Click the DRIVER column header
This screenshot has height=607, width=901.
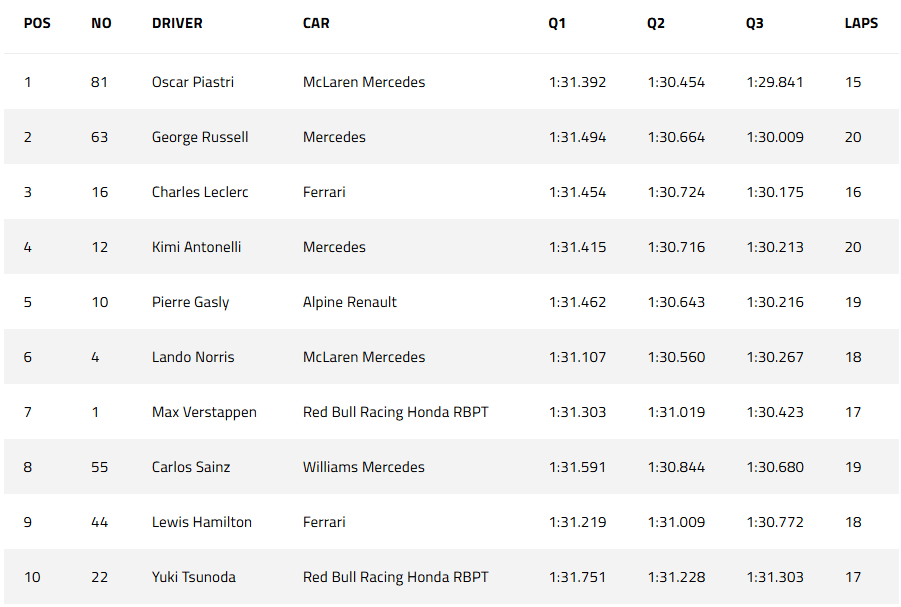177,23
